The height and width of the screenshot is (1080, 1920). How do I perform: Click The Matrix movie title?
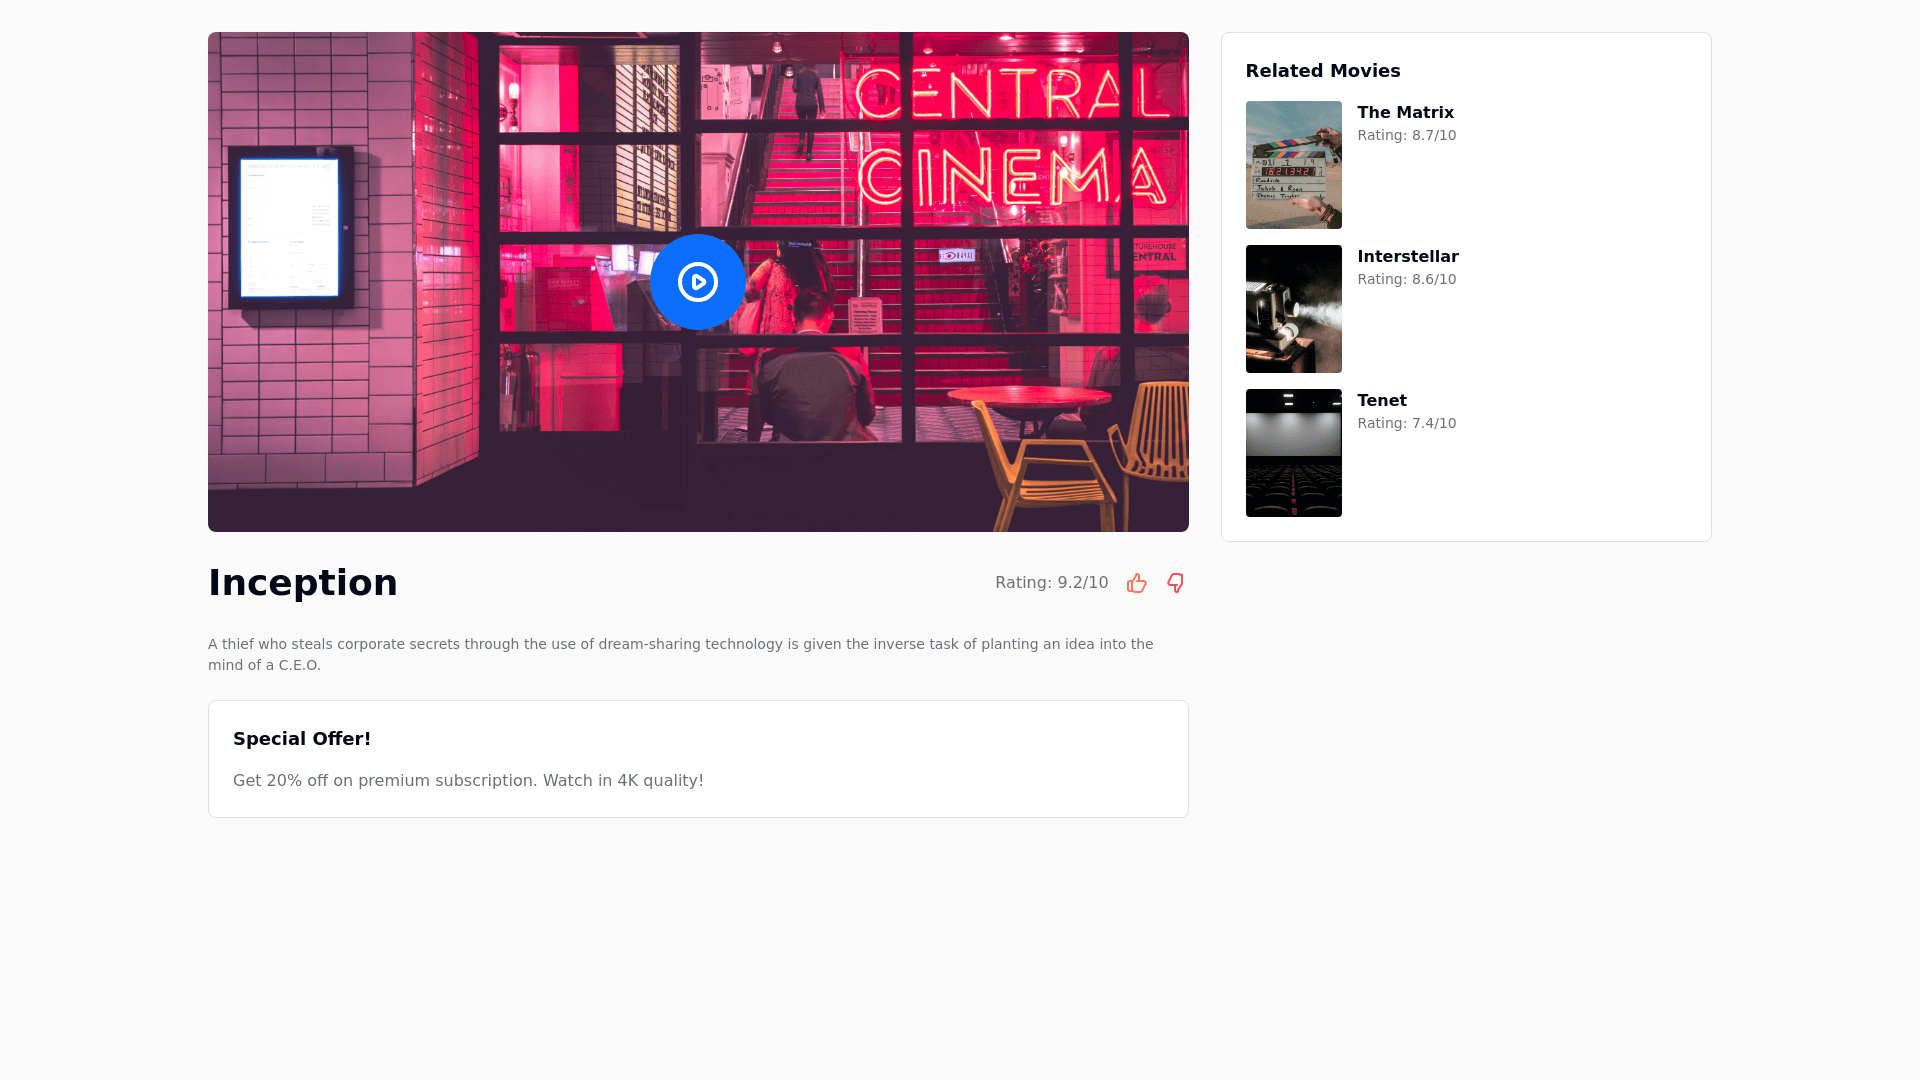click(1405, 113)
